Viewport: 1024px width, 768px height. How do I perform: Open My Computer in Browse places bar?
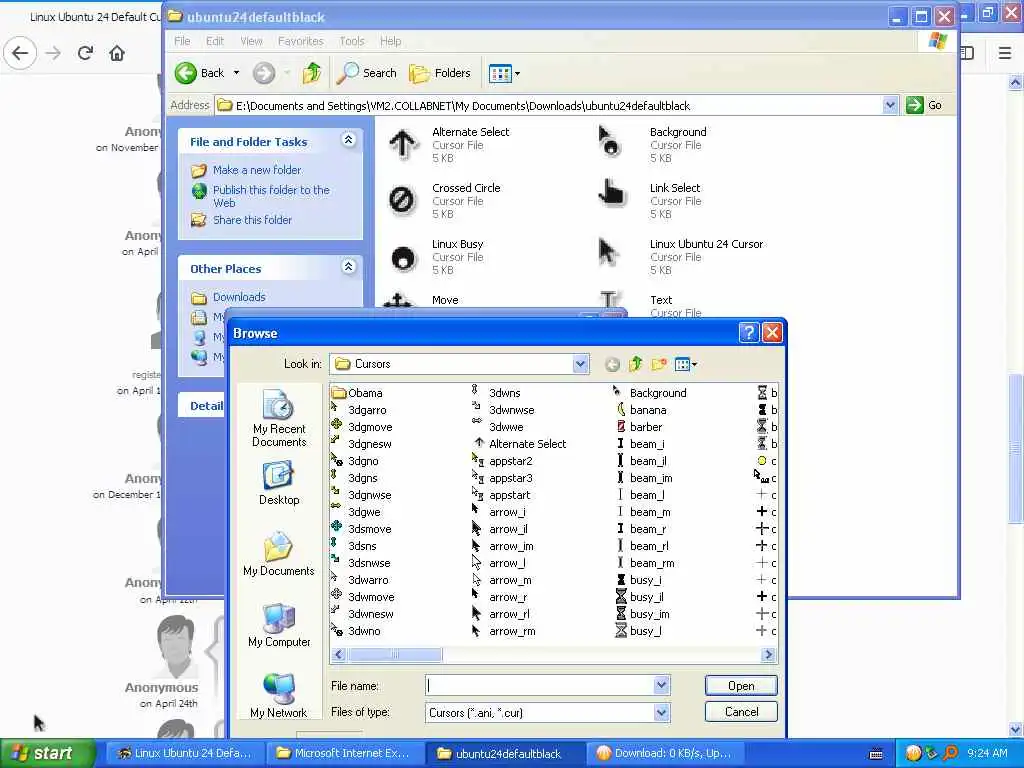point(279,625)
